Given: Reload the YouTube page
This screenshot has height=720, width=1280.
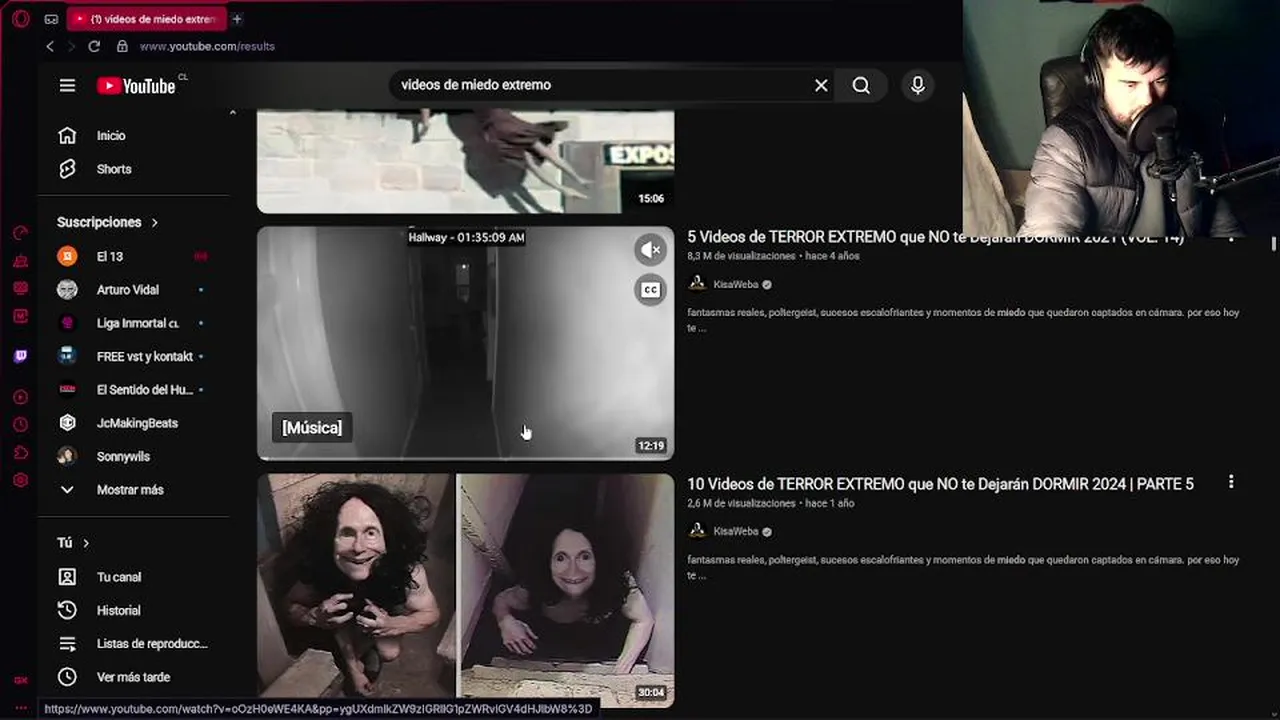Looking at the screenshot, I should (94, 46).
